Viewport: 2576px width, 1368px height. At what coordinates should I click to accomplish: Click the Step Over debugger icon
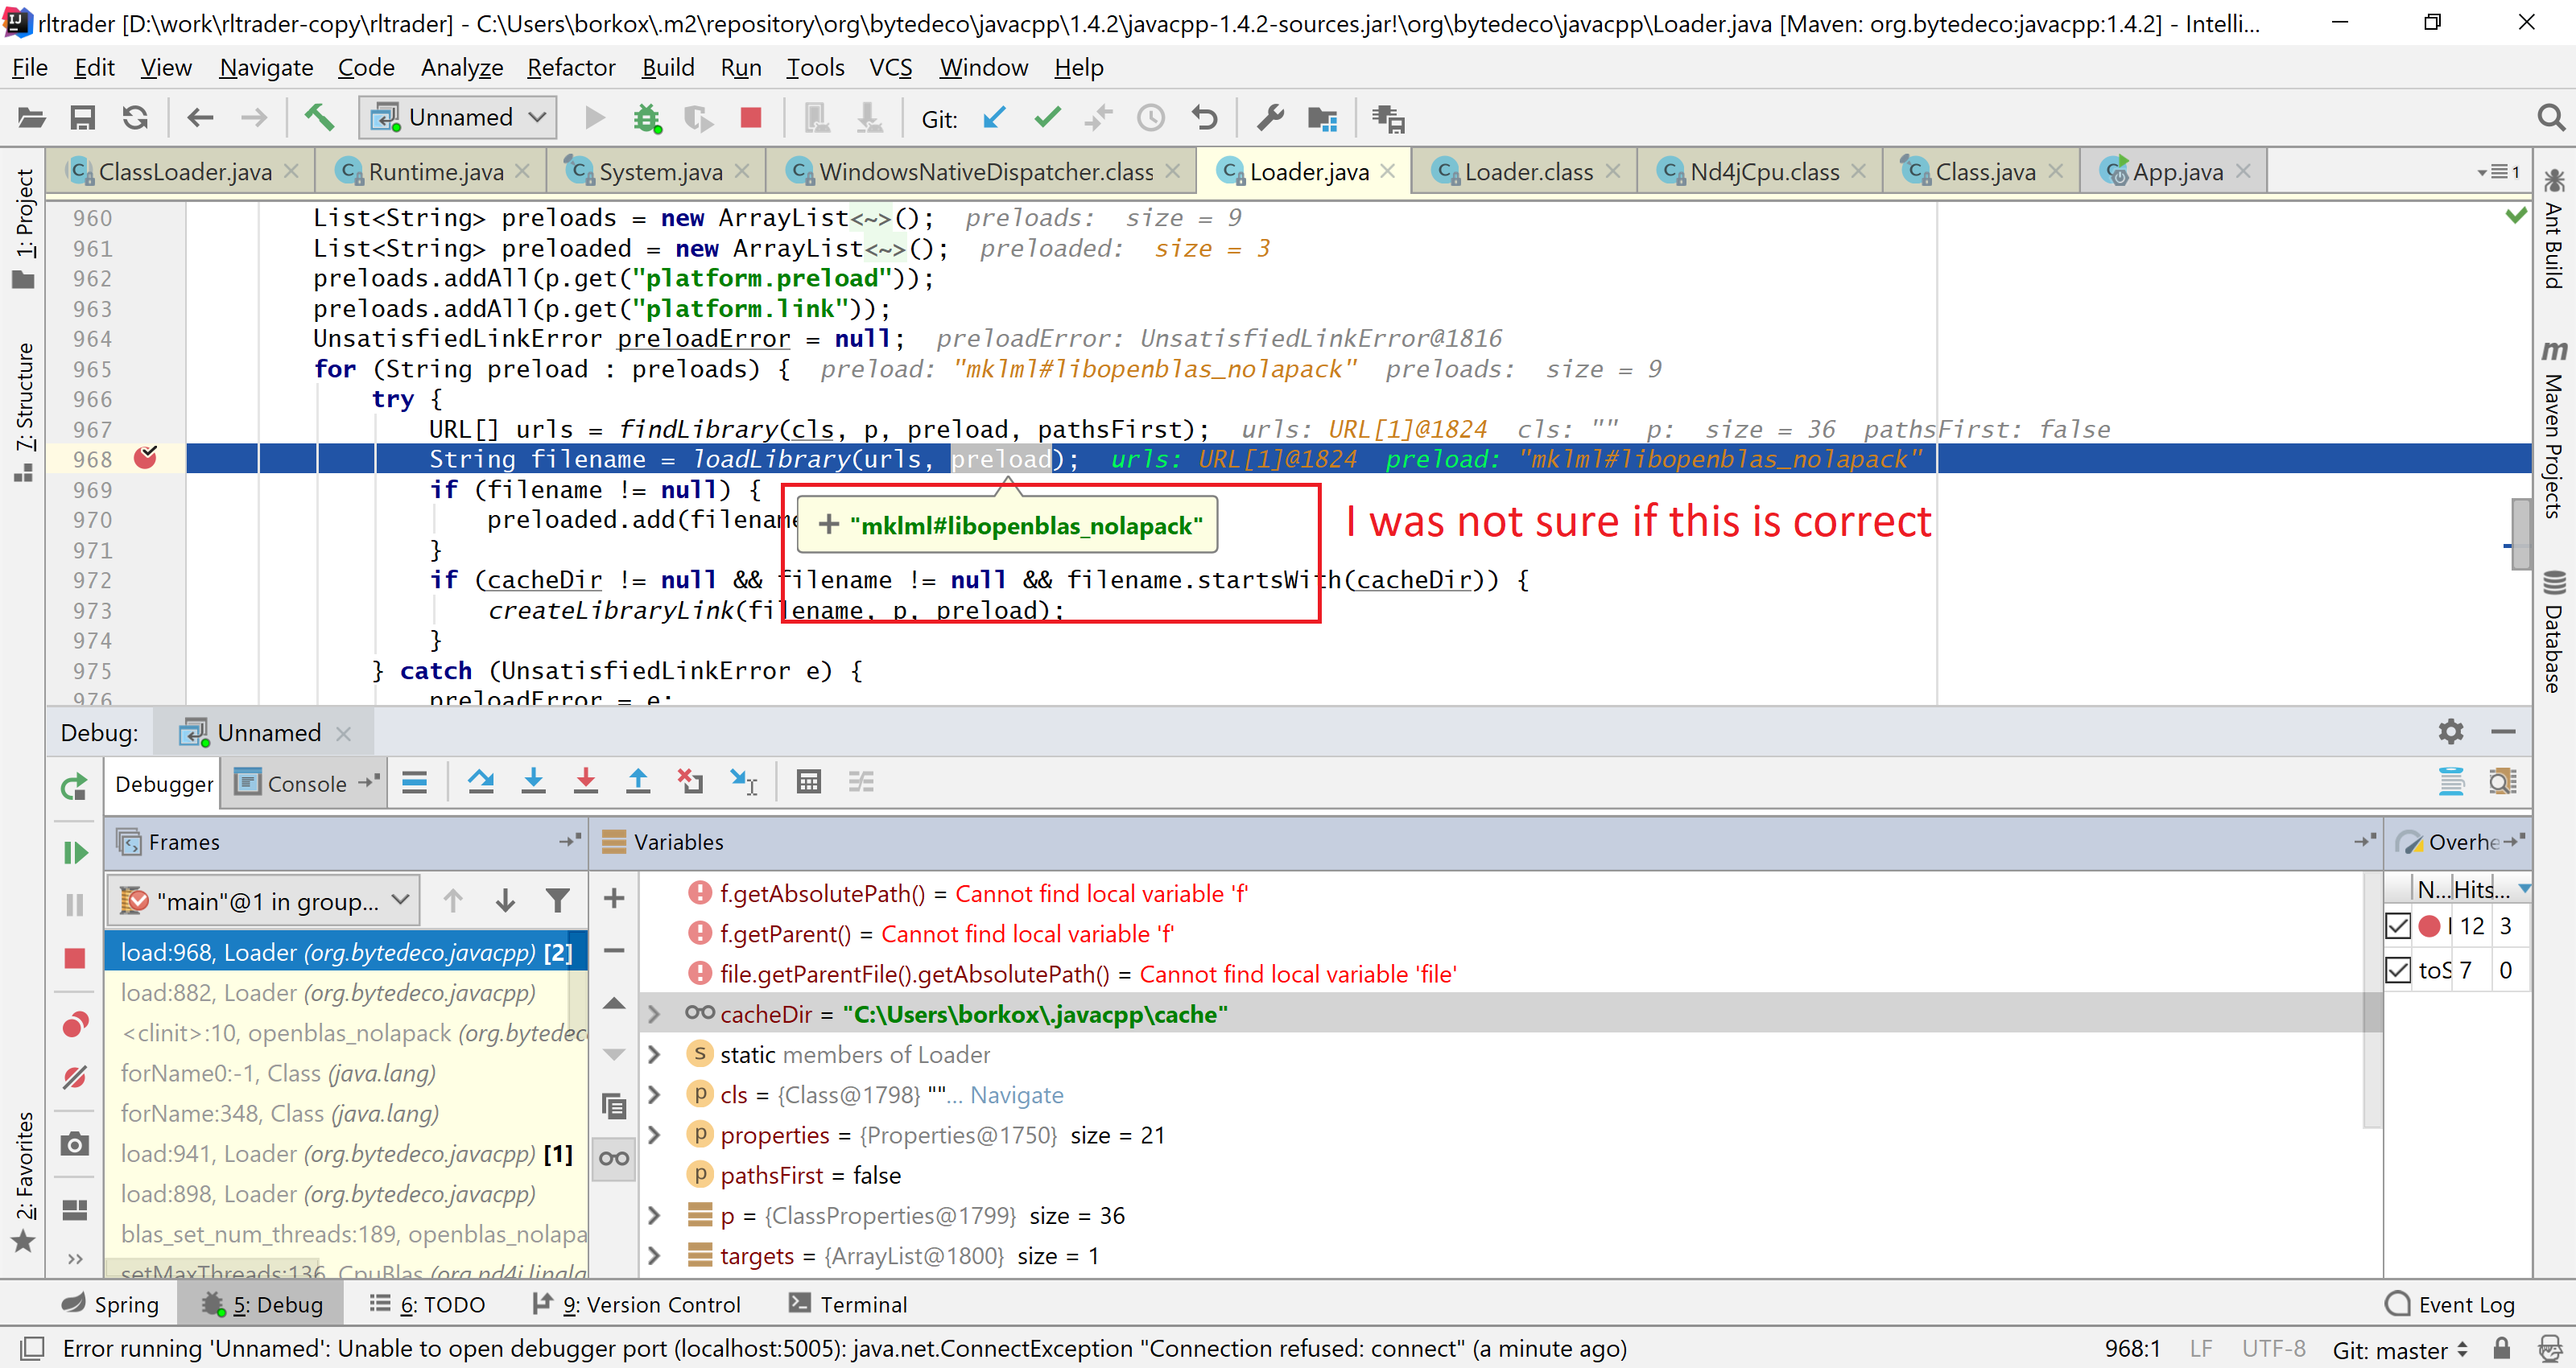(481, 783)
